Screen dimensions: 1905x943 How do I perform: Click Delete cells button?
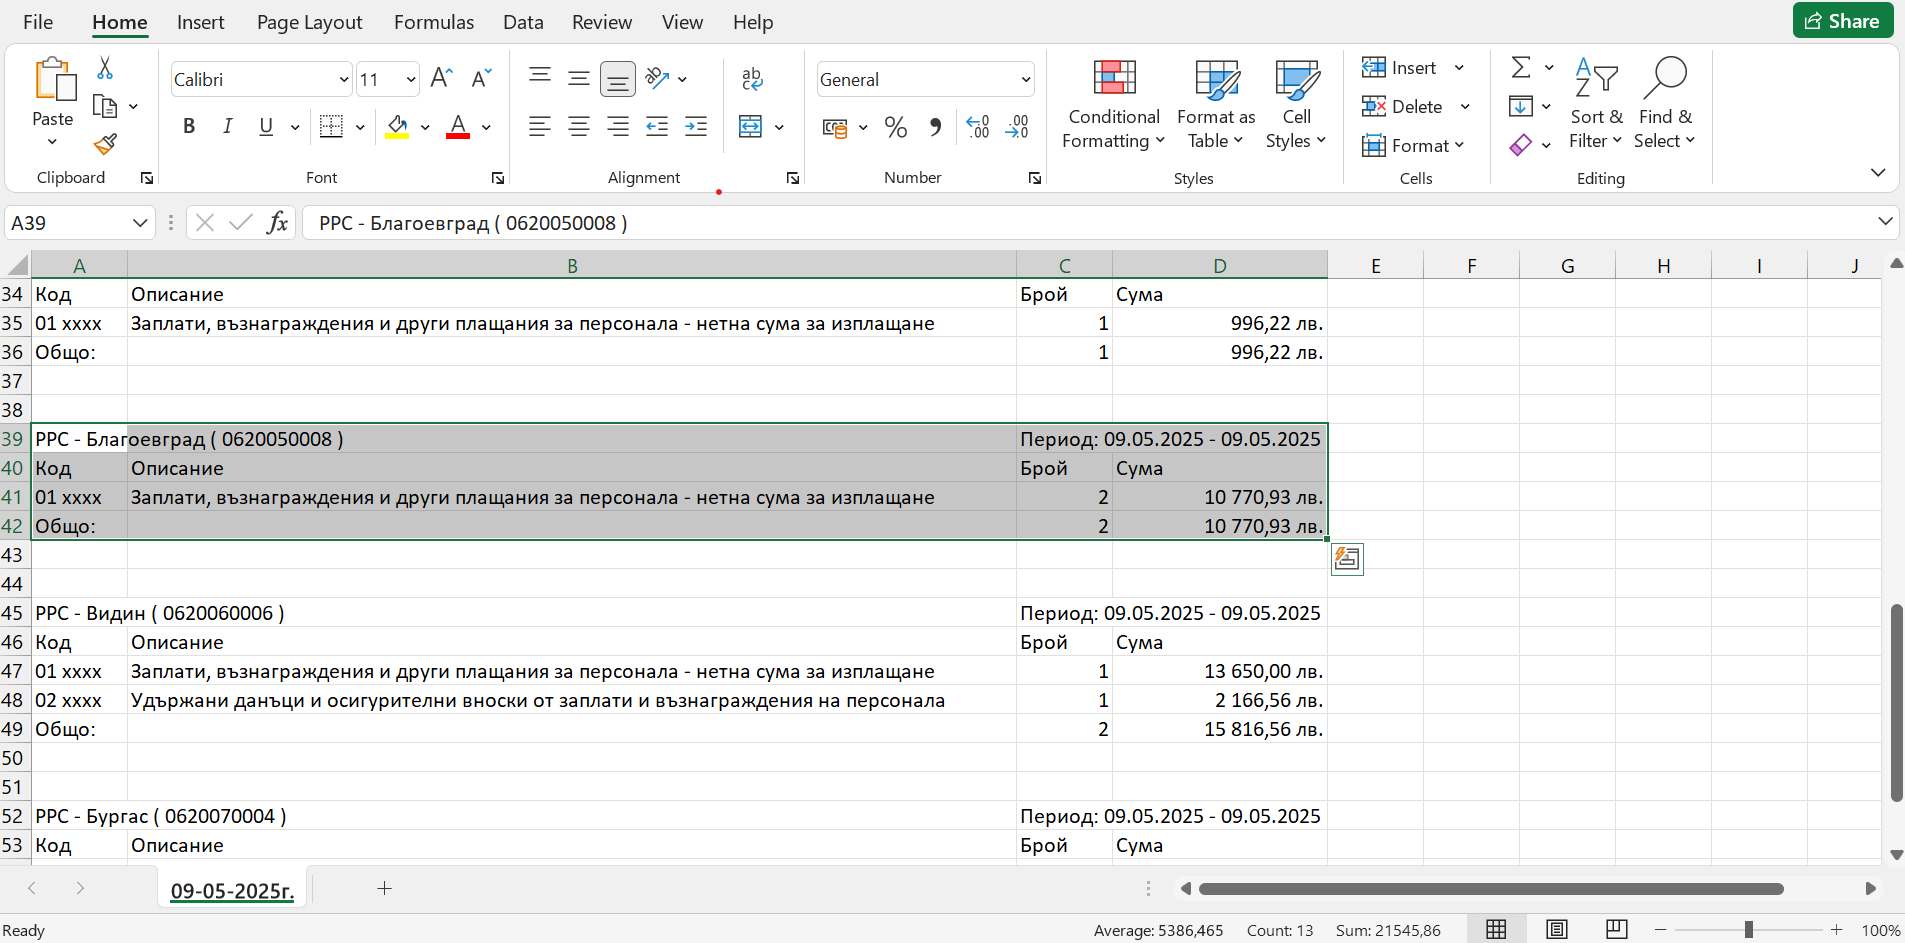[1403, 106]
